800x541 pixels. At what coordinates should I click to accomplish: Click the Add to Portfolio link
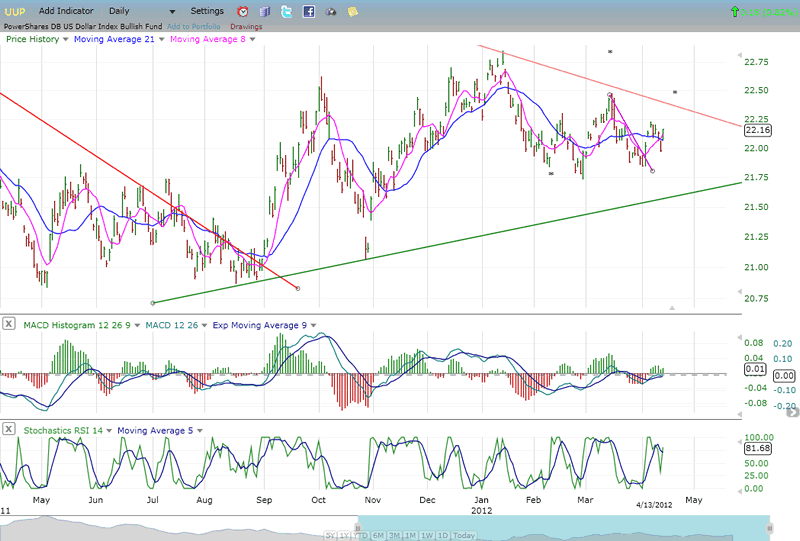tap(195, 26)
